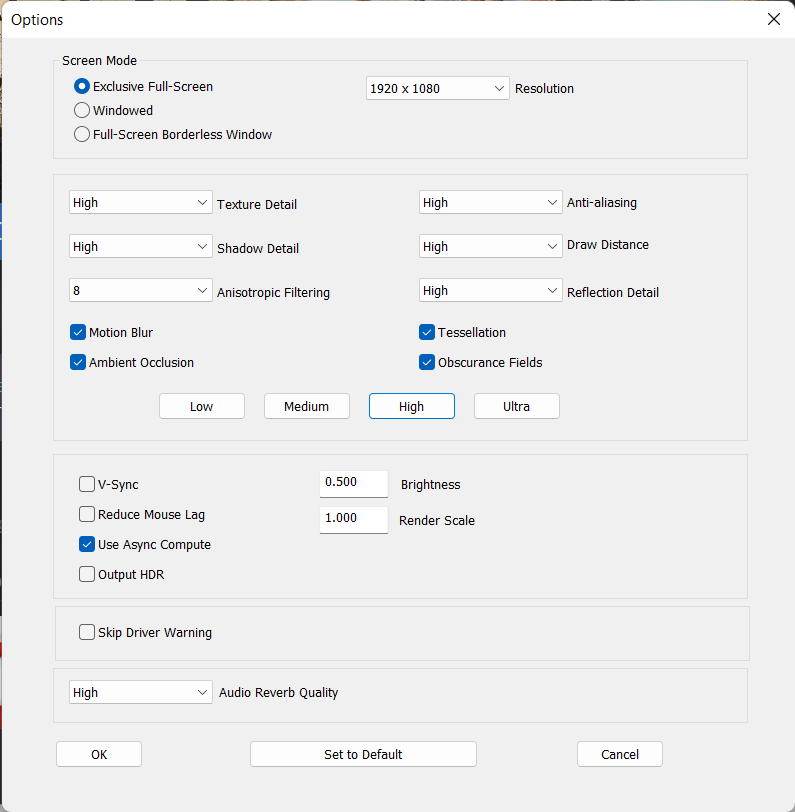The width and height of the screenshot is (795, 812).
Task: Expand the Shadow Detail combo box
Action: [x=140, y=246]
